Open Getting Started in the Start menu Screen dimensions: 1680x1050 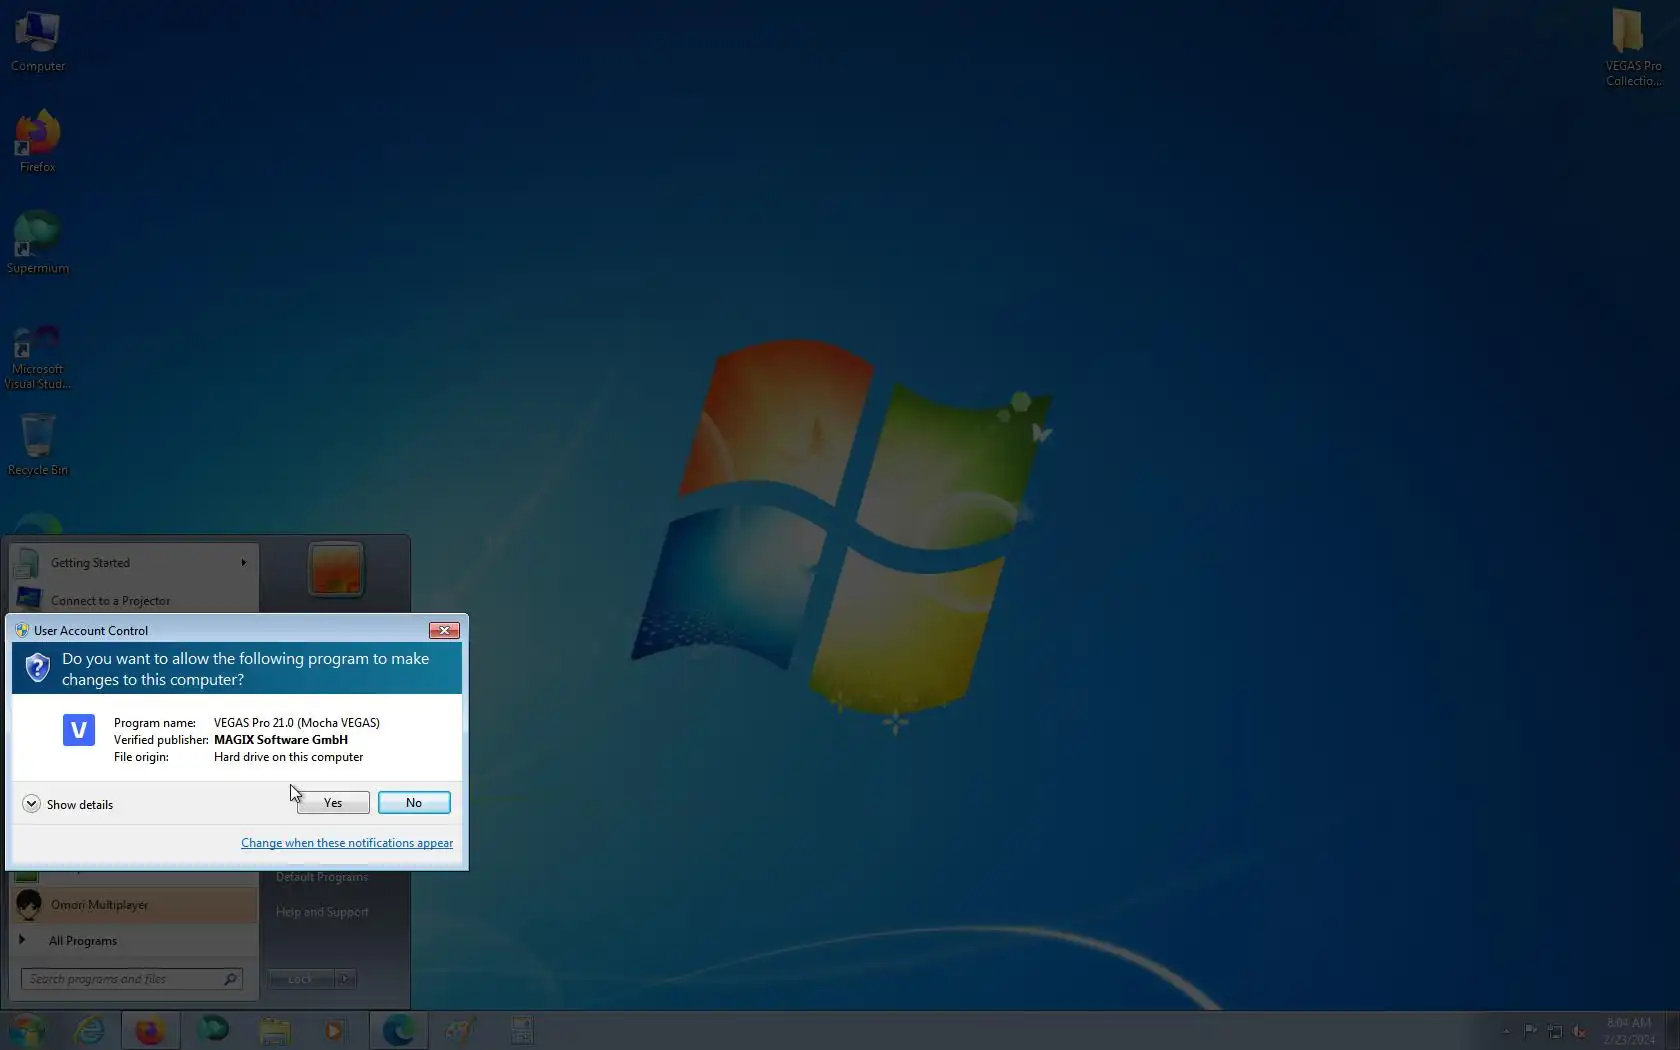tap(134, 563)
